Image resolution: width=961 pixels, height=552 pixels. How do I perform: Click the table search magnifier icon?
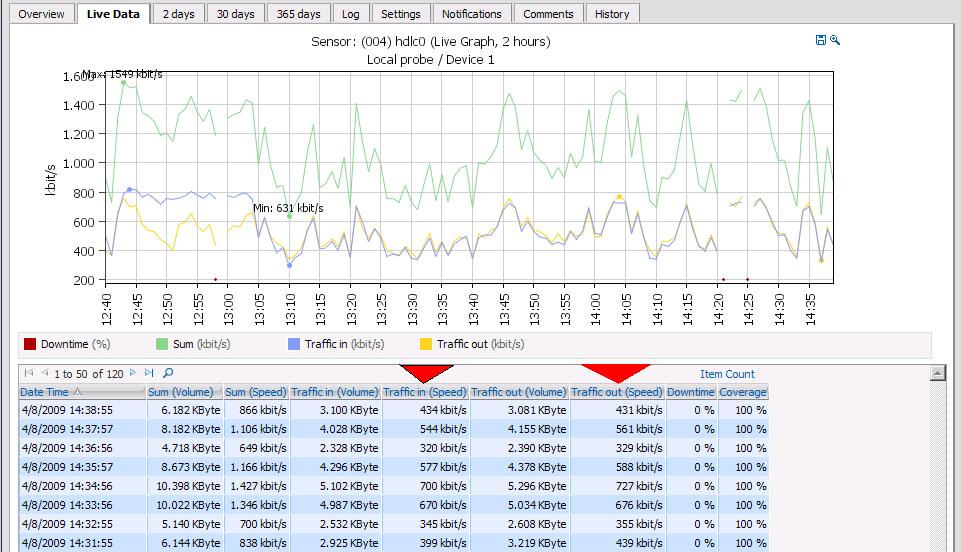pyautogui.click(x=168, y=374)
